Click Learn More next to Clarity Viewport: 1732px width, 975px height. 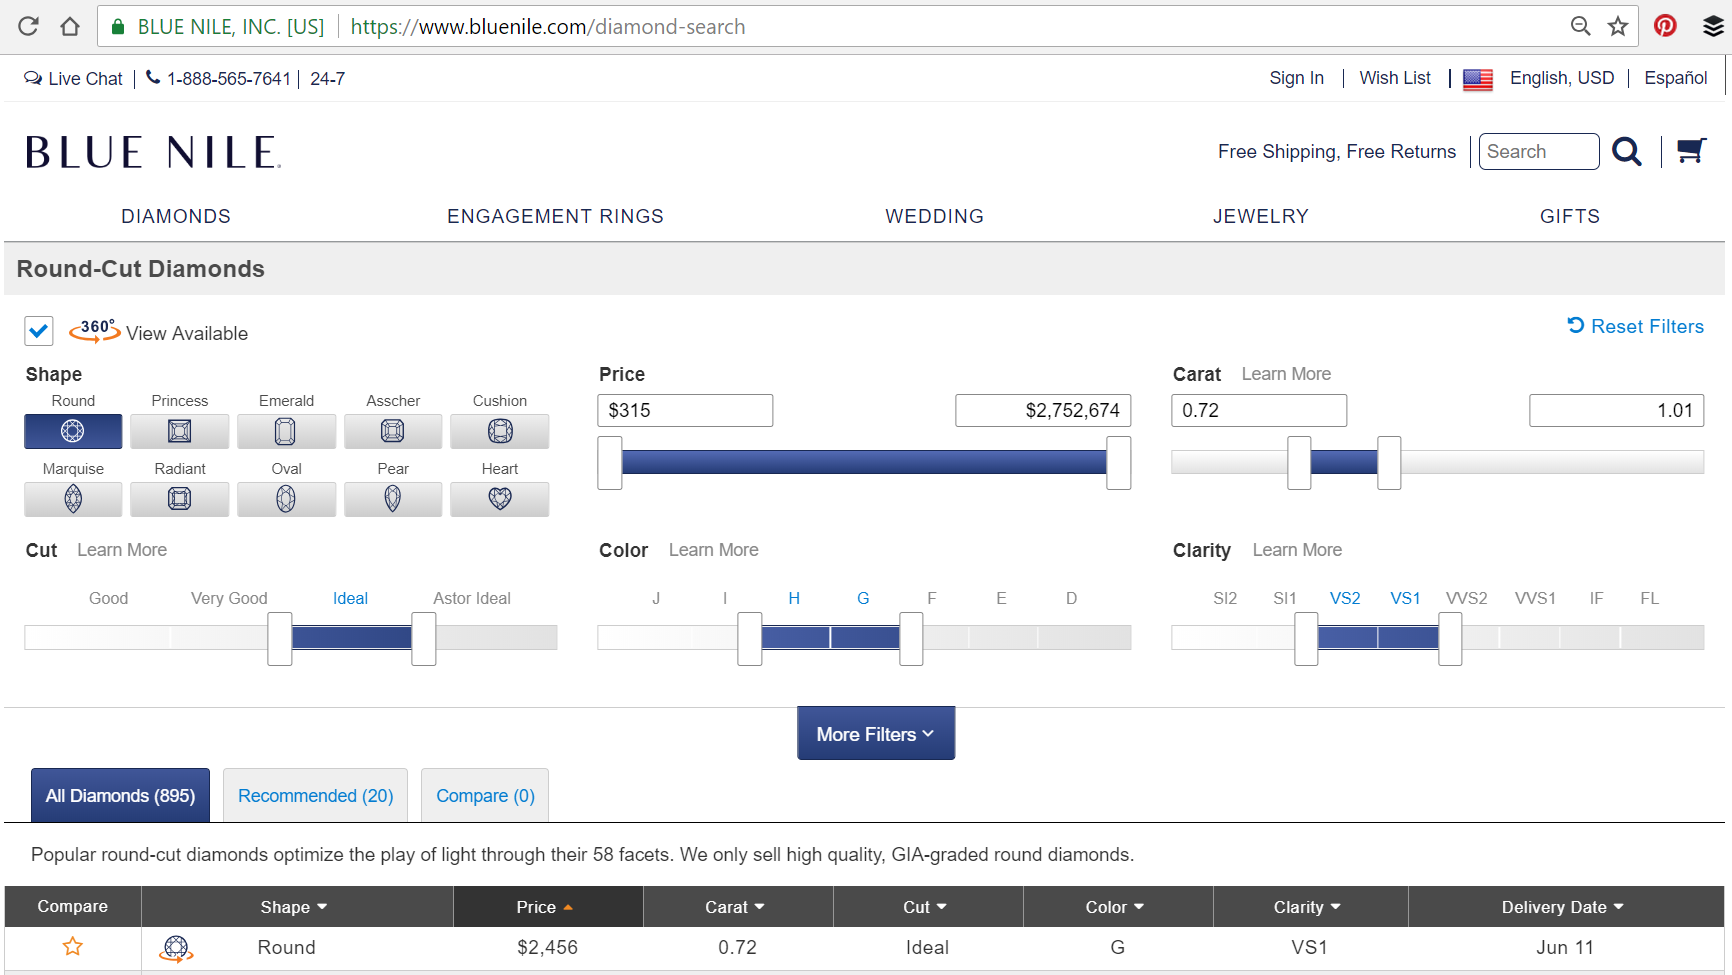coord(1297,550)
